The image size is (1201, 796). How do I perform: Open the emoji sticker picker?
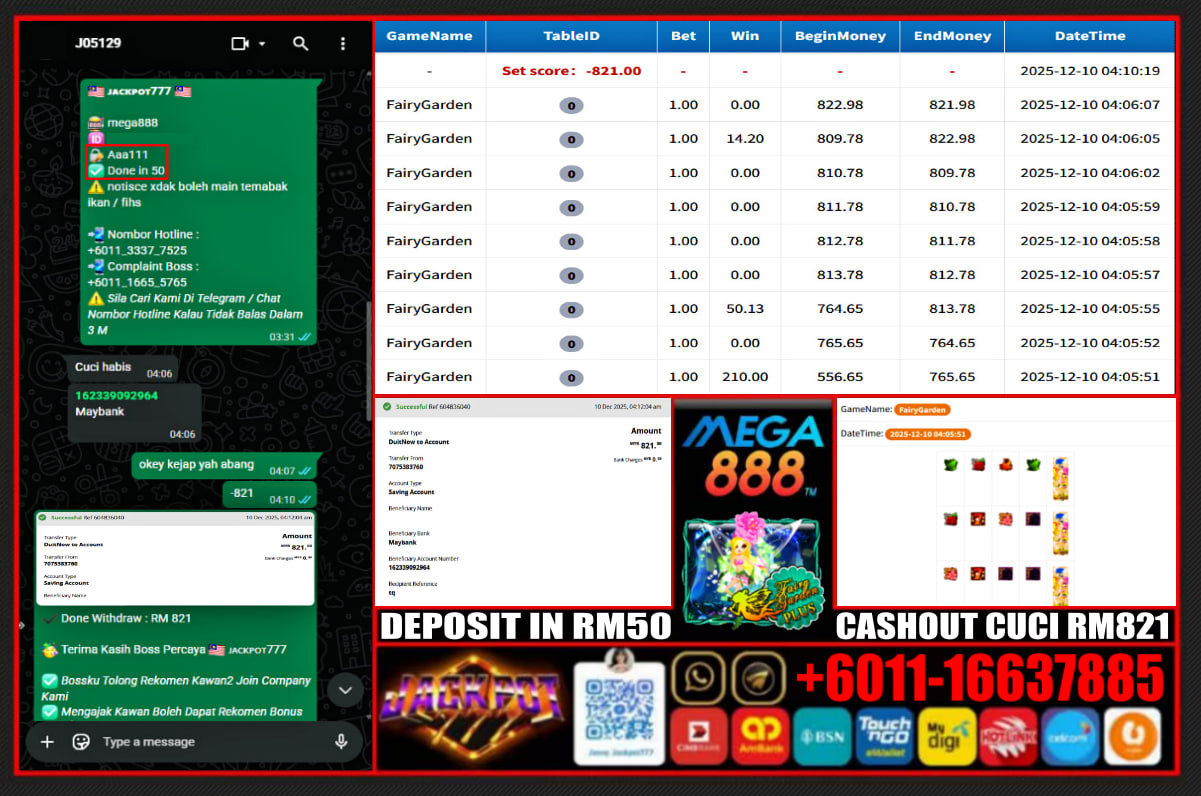pos(81,741)
